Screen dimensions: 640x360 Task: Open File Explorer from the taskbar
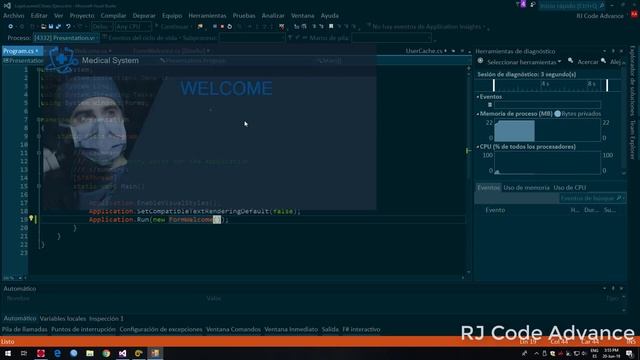pyautogui.click(x=90, y=353)
